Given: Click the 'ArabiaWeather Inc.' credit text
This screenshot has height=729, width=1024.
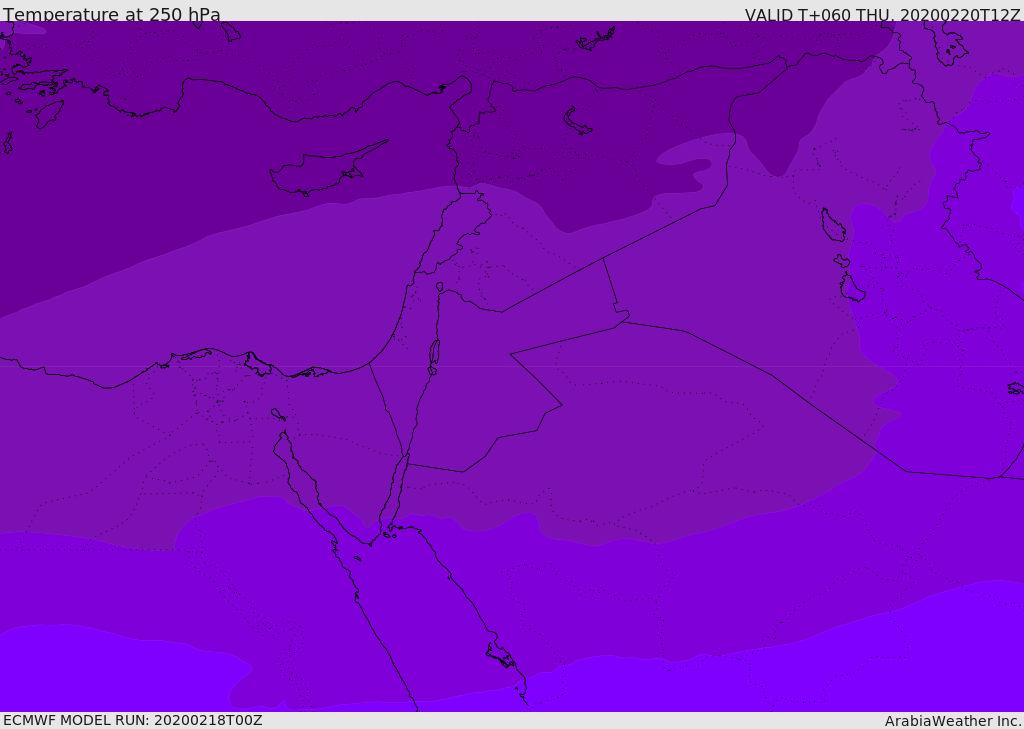Looking at the screenshot, I should tap(953, 721).
